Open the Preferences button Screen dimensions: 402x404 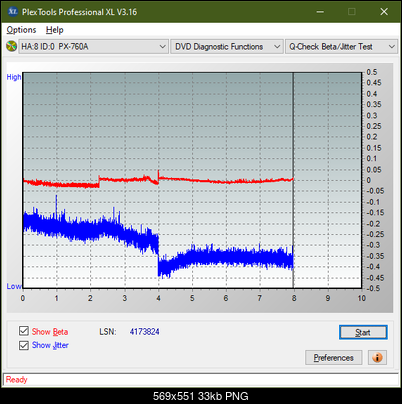coord(334,358)
